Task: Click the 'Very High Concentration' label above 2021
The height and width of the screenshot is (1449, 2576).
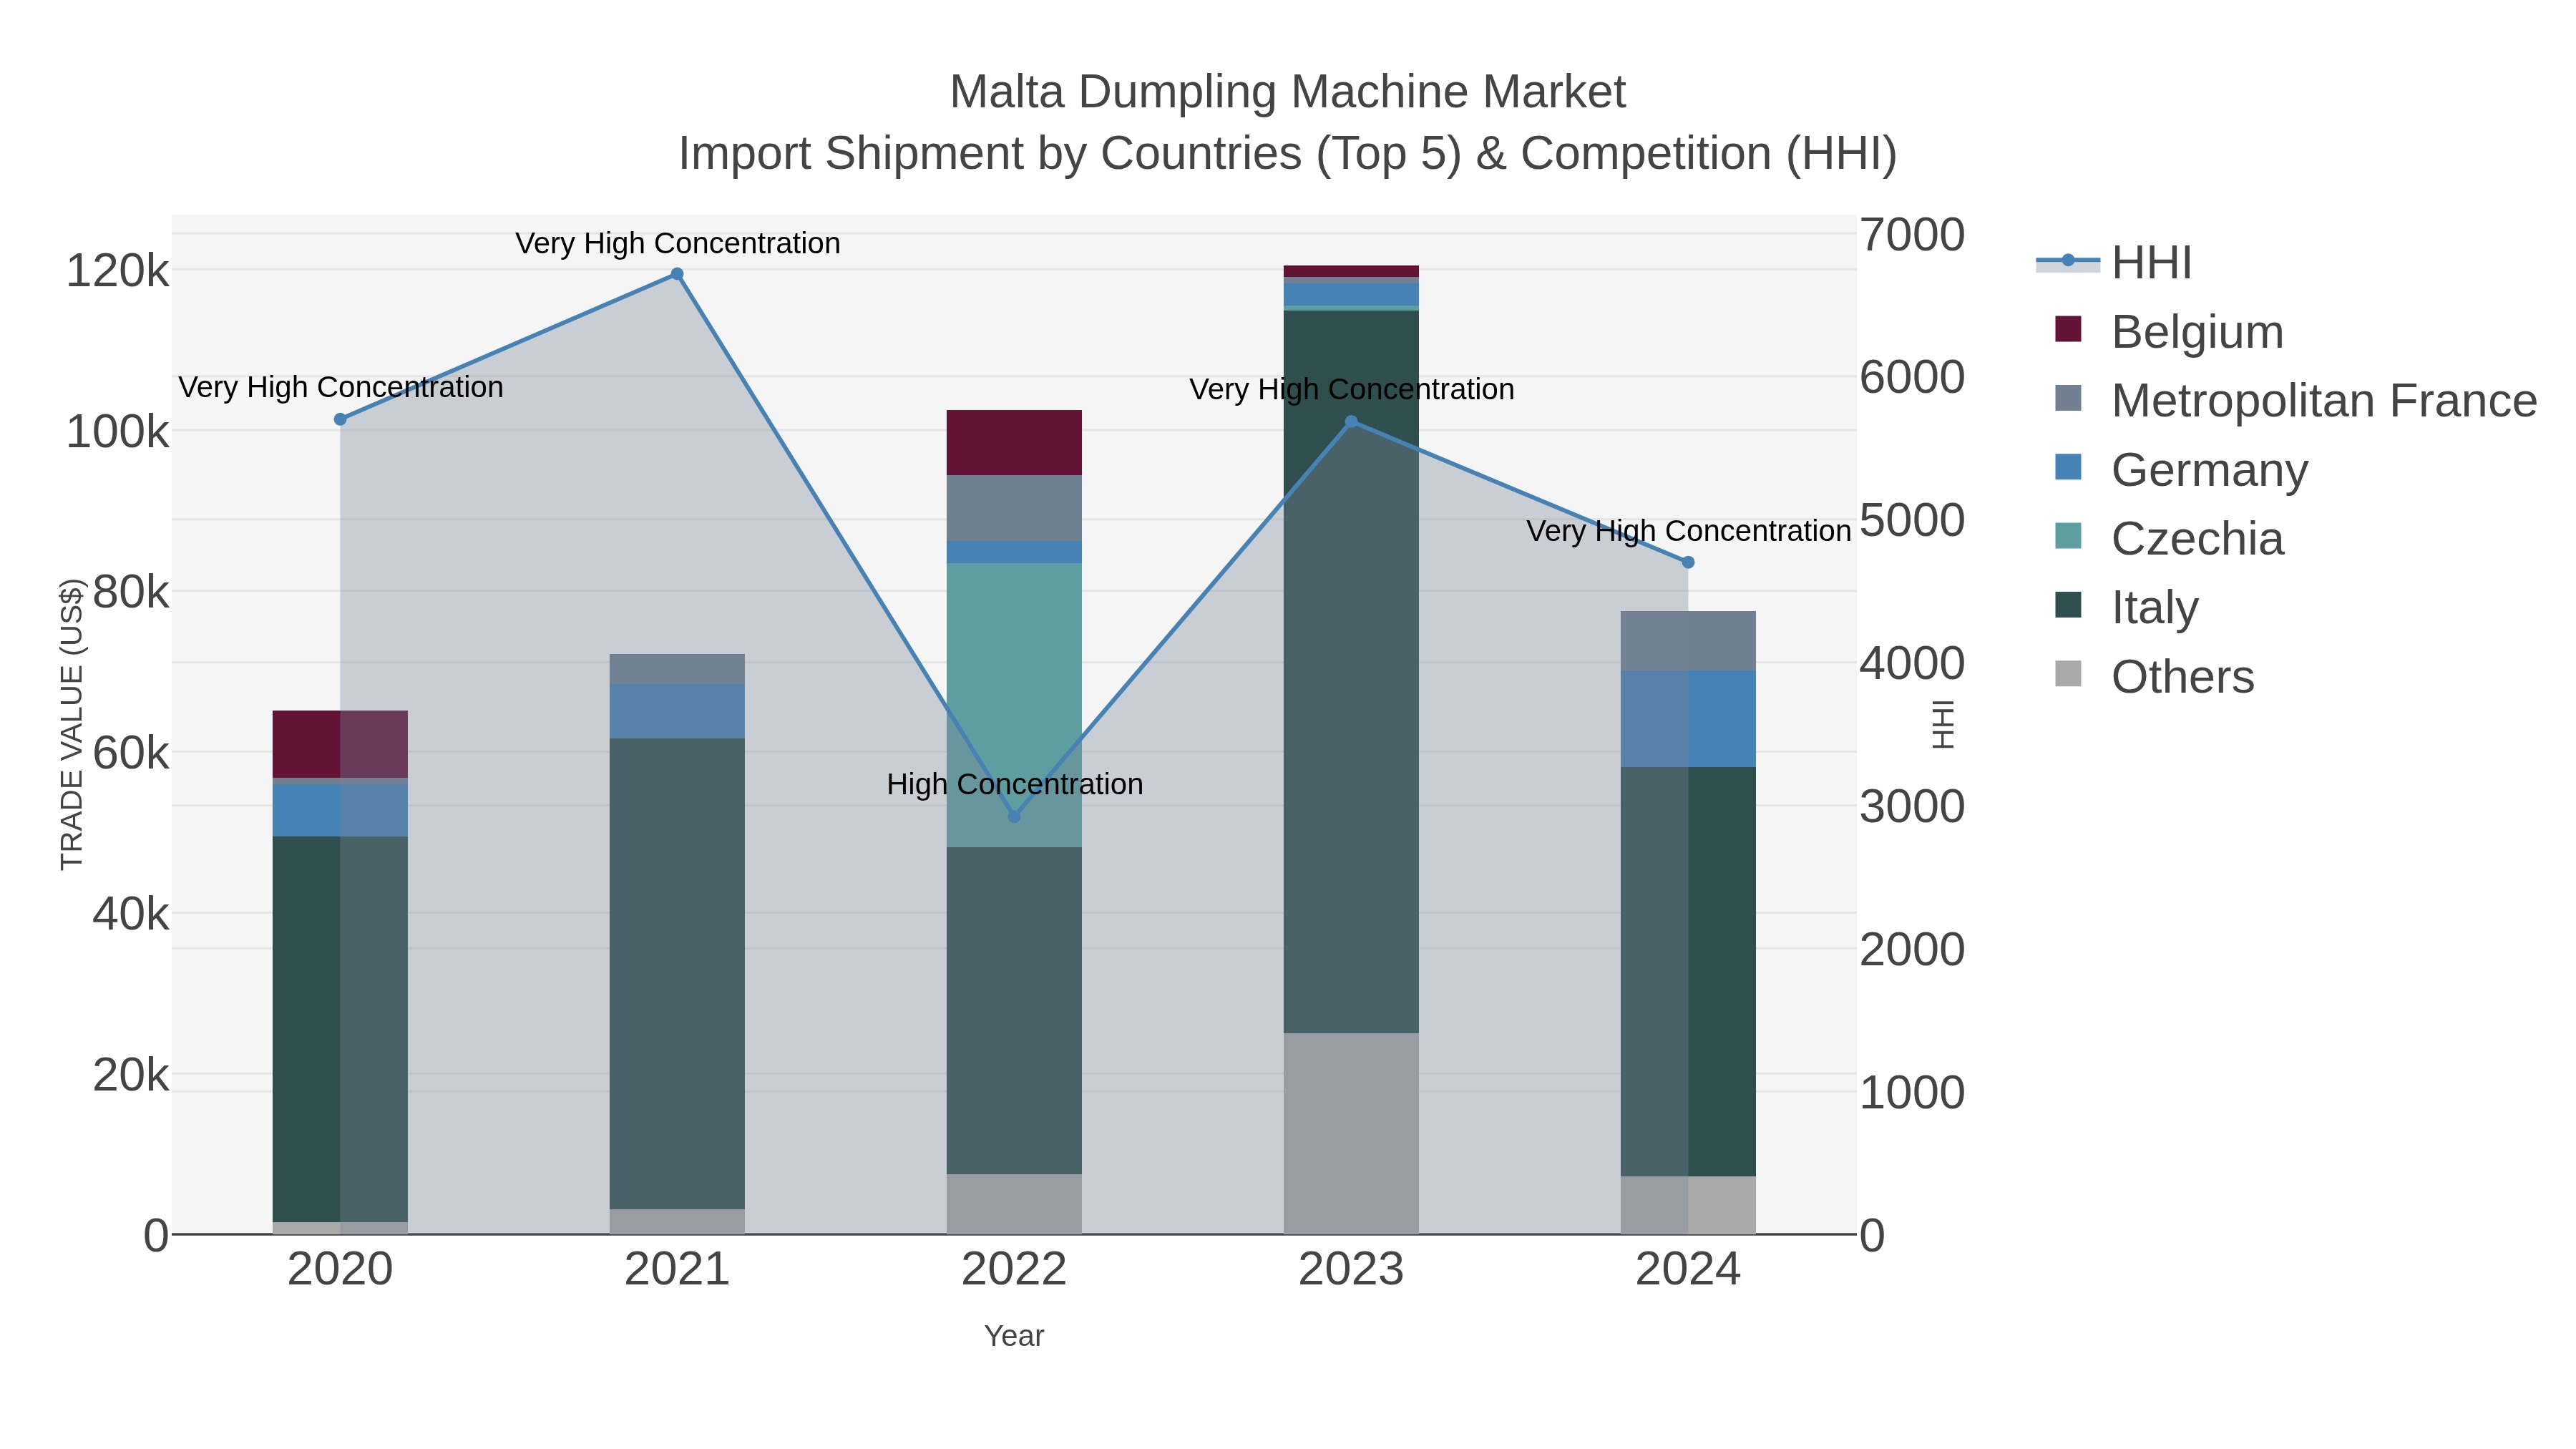Action: [678, 243]
